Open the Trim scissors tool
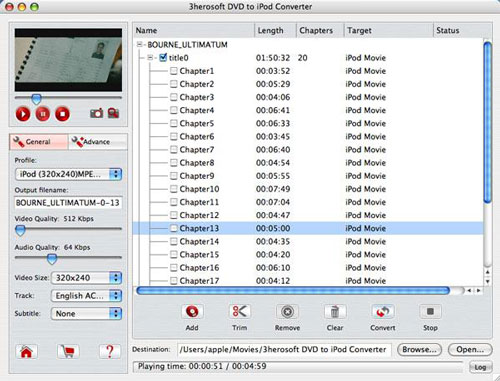 tap(239, 312)
